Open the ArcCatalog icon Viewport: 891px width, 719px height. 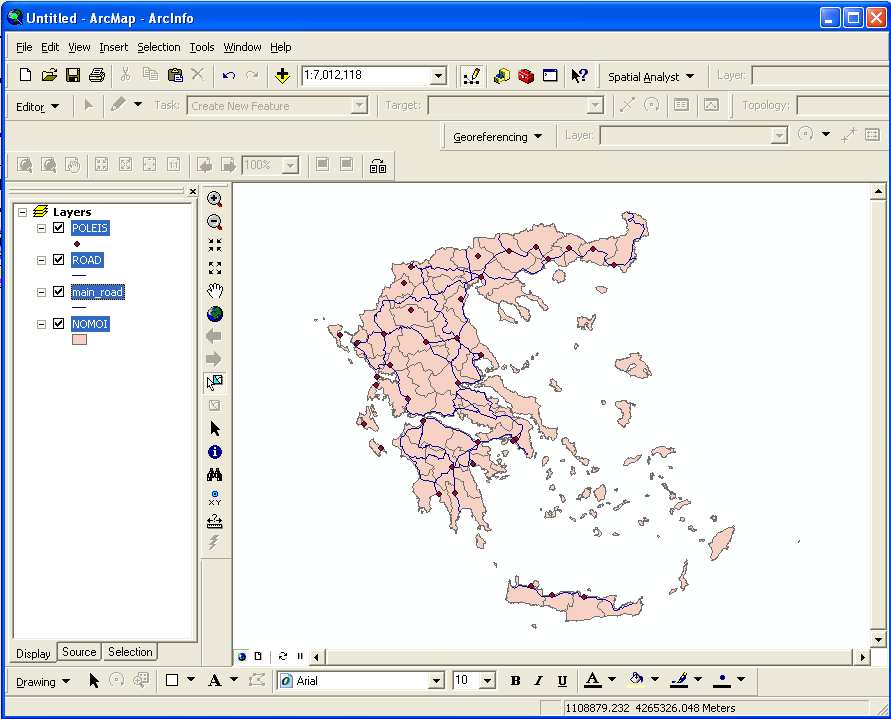tap(502, 76)
